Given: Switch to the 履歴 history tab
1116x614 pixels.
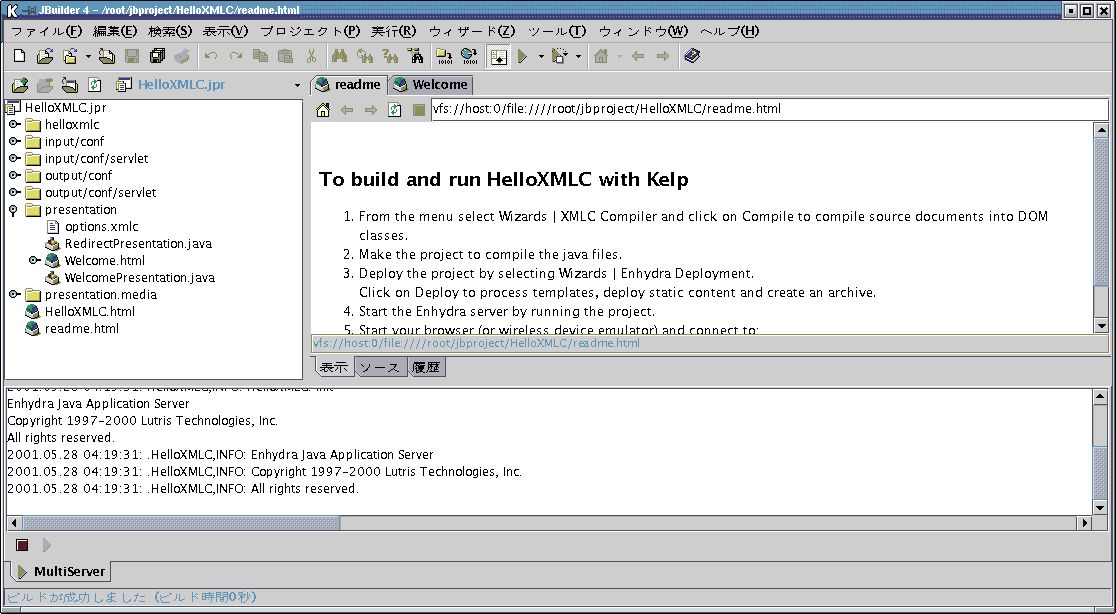Looking at the screenshot, I should (426, 368).
